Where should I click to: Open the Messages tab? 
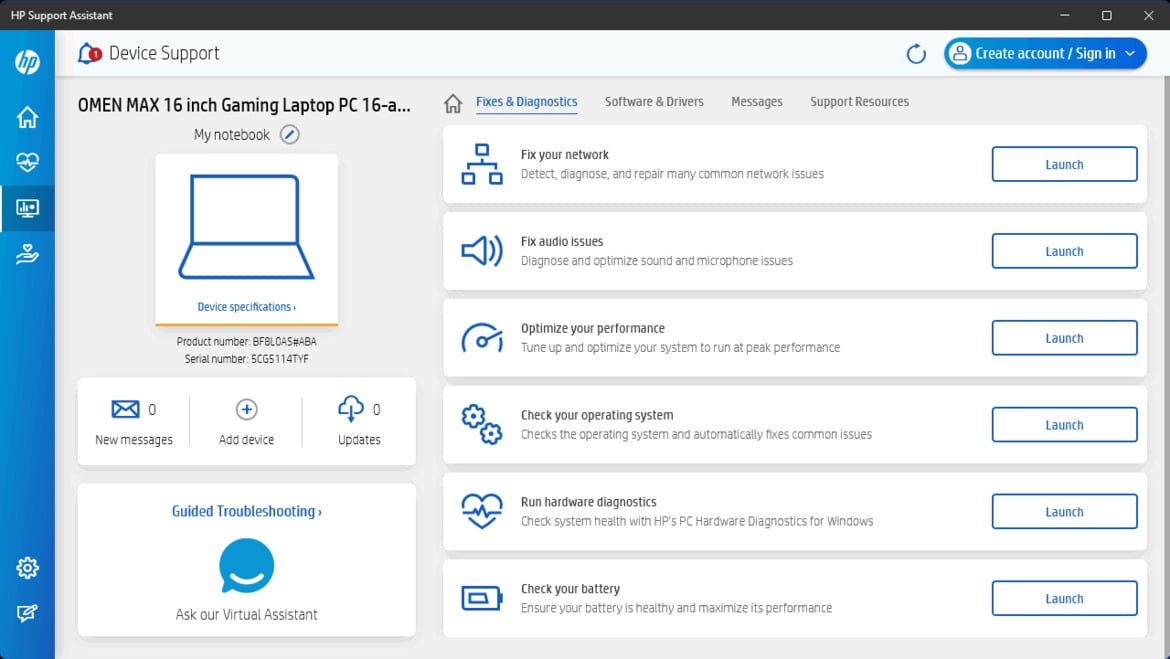(757, 102)
